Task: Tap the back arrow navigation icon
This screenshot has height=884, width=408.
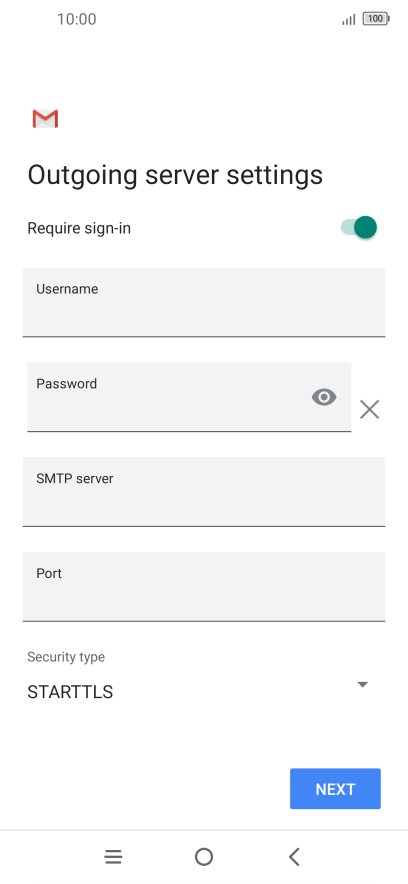Action: 294,857
